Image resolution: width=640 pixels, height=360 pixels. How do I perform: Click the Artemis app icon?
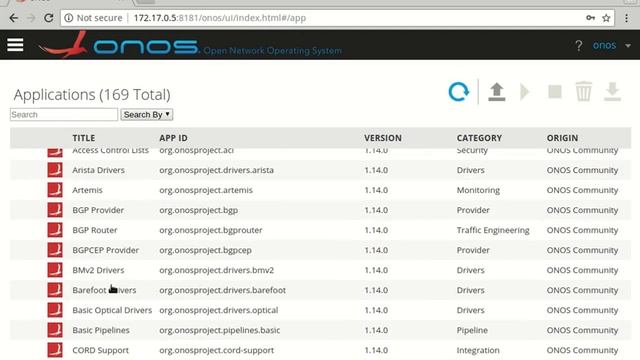point(55,190)
